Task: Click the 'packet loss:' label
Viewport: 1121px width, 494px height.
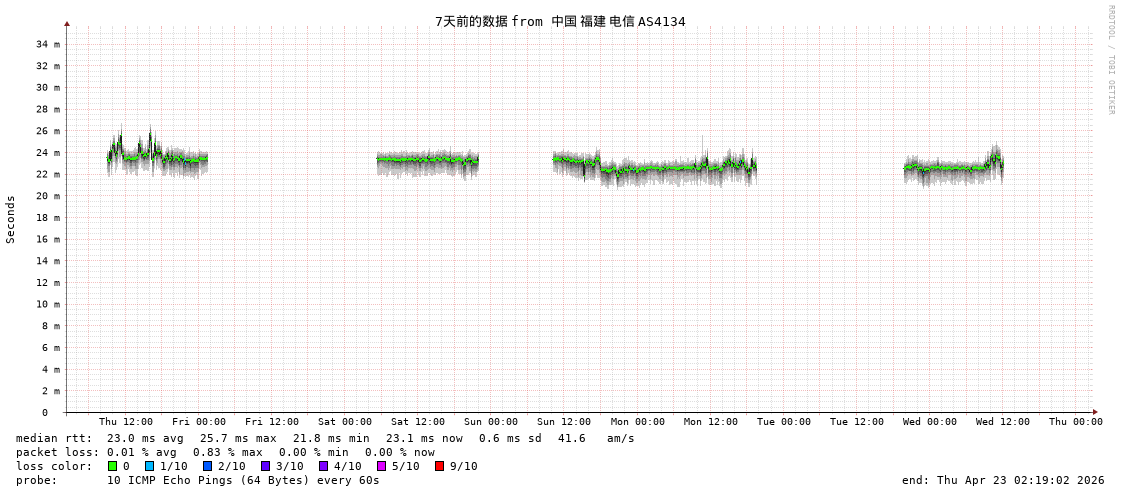Action: point(56,453)
